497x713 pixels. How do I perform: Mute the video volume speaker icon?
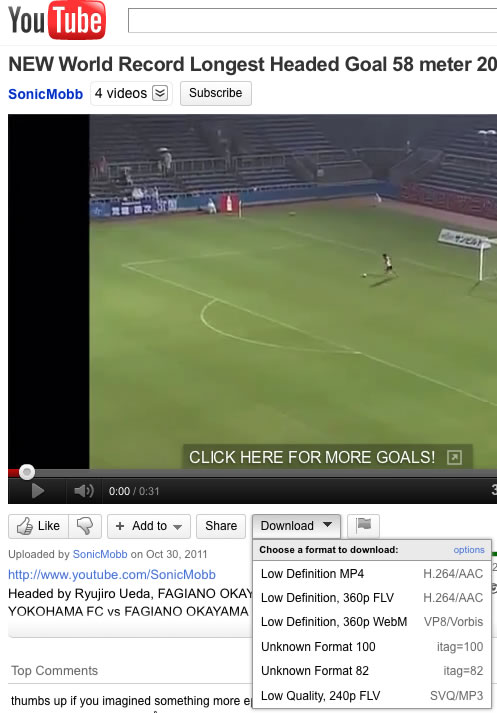(84, 491)
